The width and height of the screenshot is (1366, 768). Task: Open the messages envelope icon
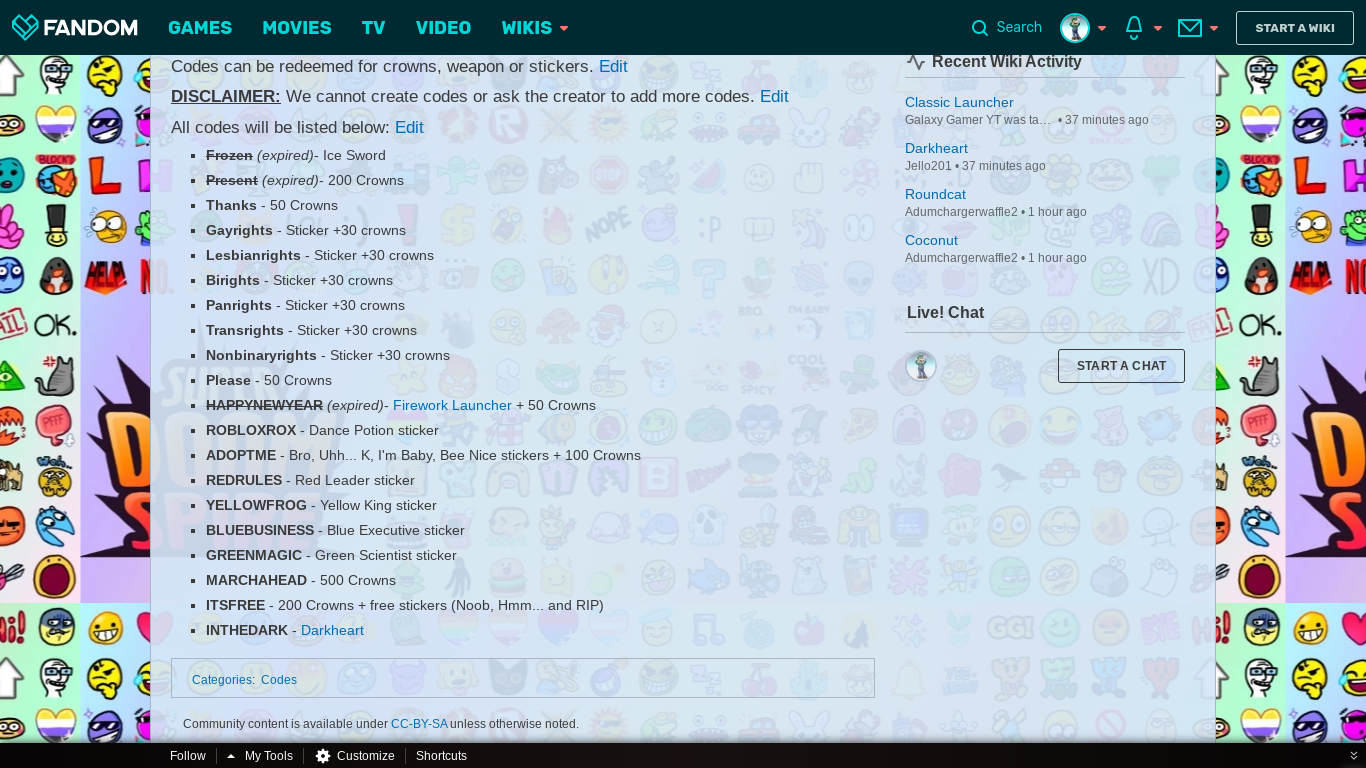[1190, 28]
